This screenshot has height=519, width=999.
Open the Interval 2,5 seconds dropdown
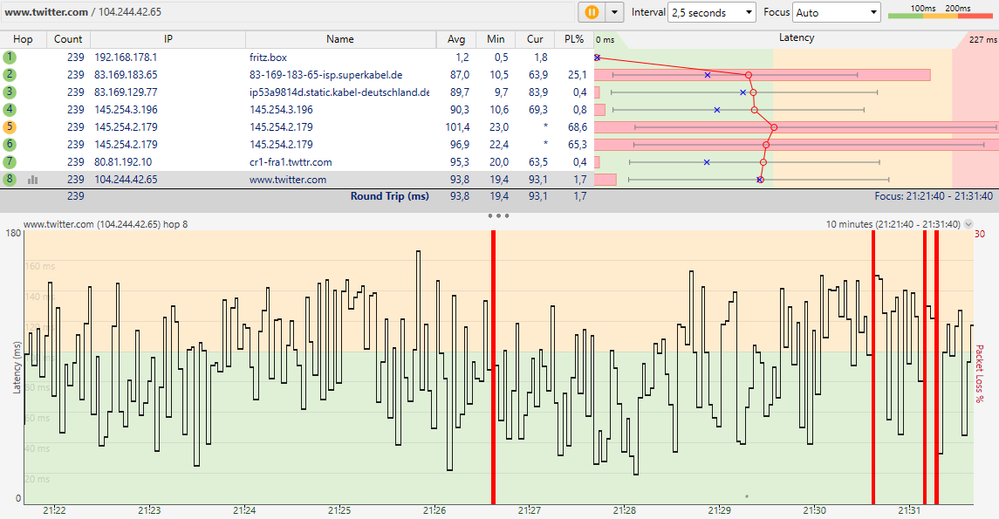tap(712, 12)
